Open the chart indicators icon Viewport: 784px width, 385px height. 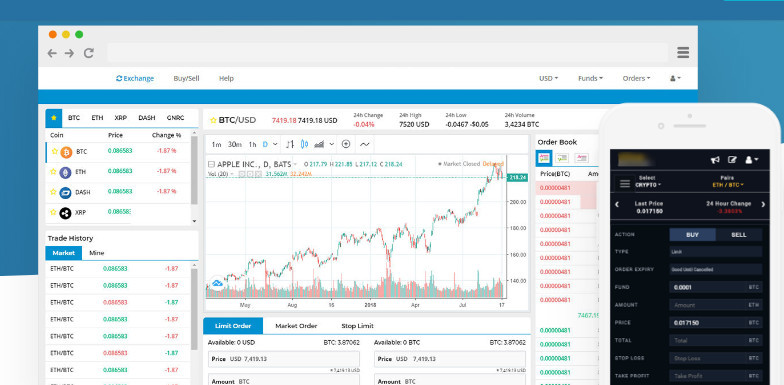(319, 144)
